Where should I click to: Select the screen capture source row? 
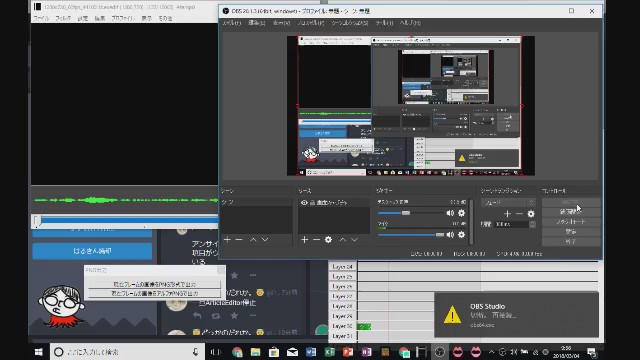pos(334,202)
